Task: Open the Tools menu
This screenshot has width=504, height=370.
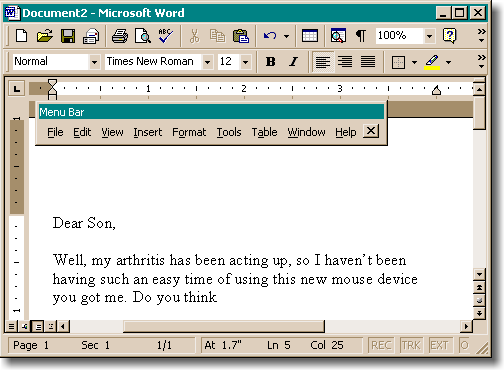Action: pyautogui.click(x=229, y=132)
